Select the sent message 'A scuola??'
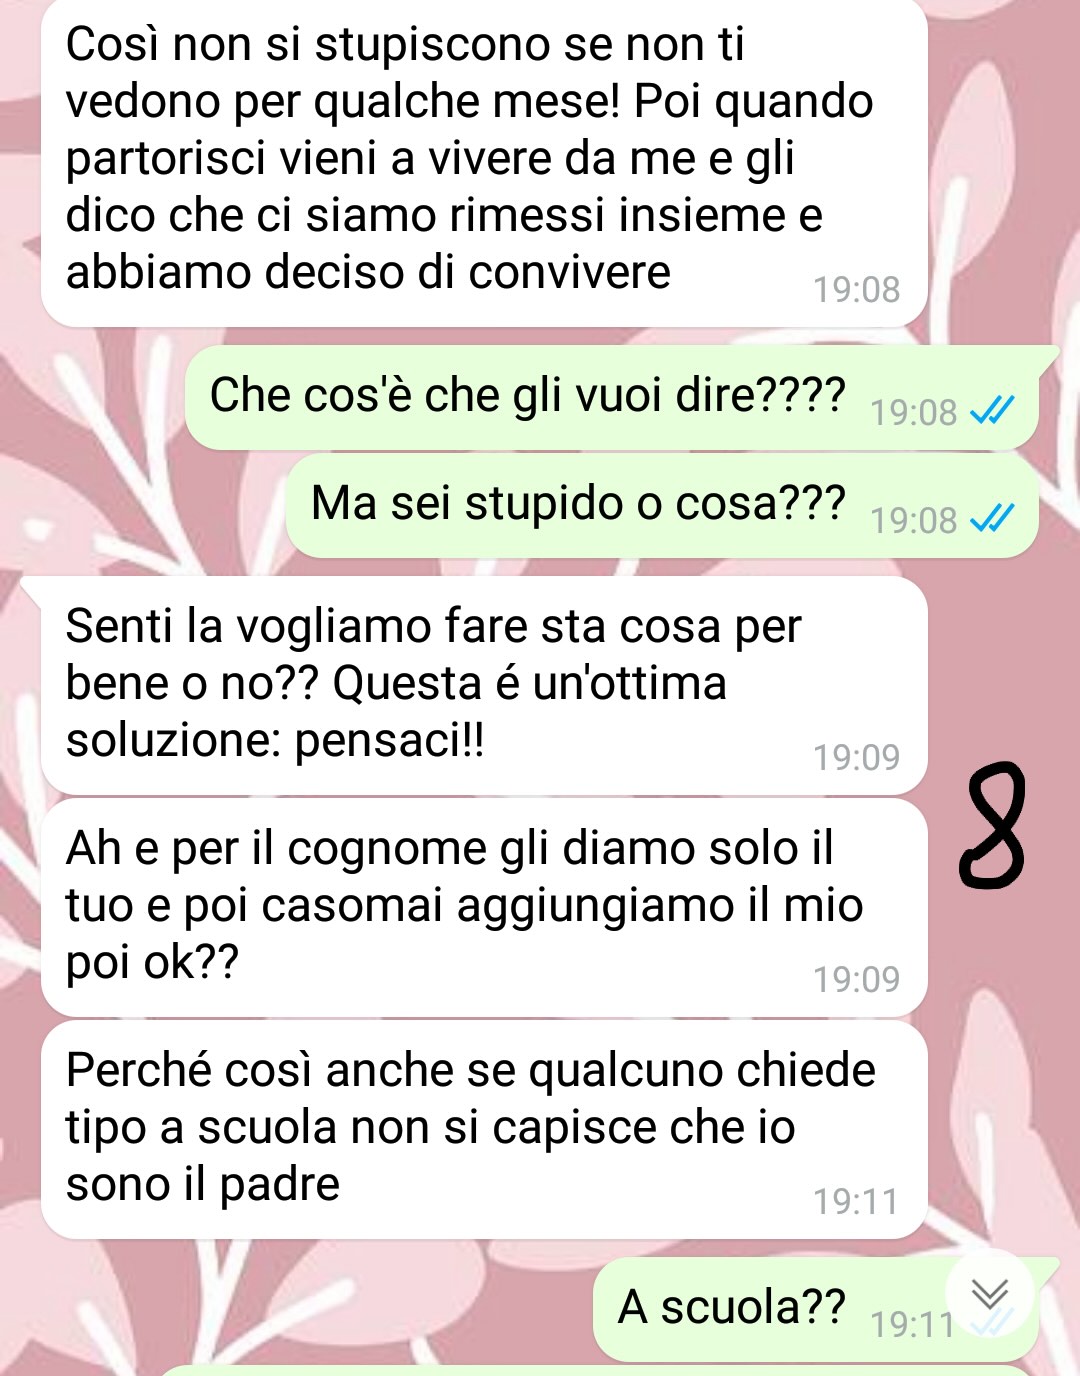This screenshot has height=1376, width=1080. [x=816, y=1310]
